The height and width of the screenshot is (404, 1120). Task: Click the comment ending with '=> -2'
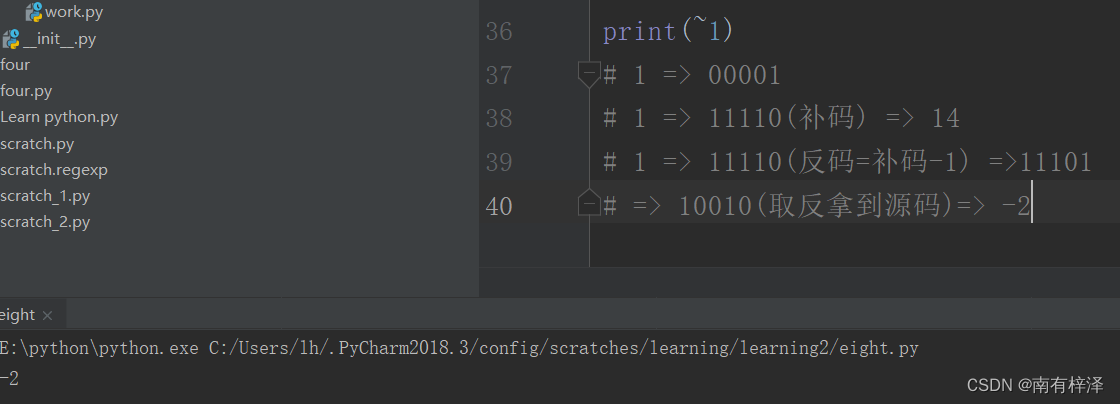(x=817, y=206)
